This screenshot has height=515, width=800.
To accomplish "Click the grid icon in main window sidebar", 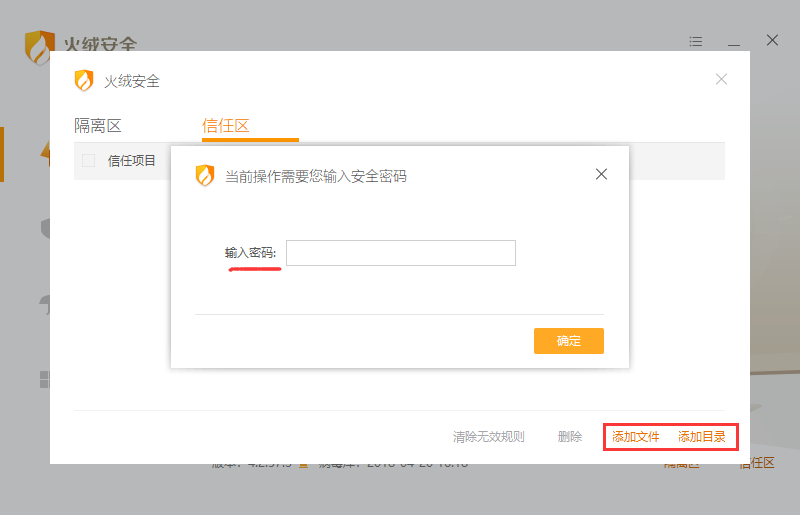I will [x=45, y=380].
